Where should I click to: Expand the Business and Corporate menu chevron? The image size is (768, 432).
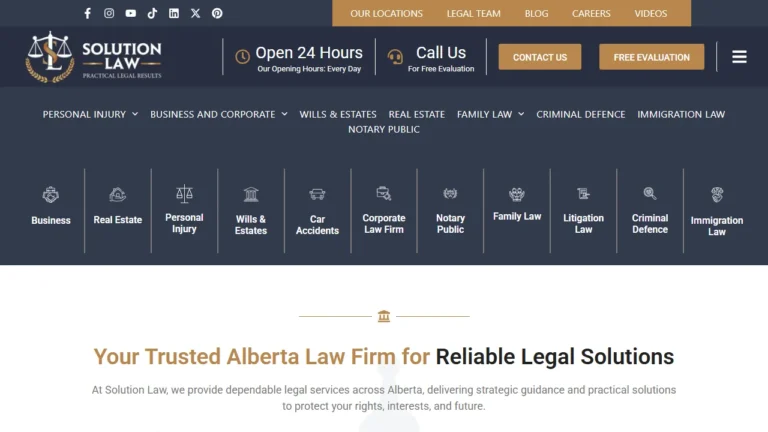coord(284,114)
